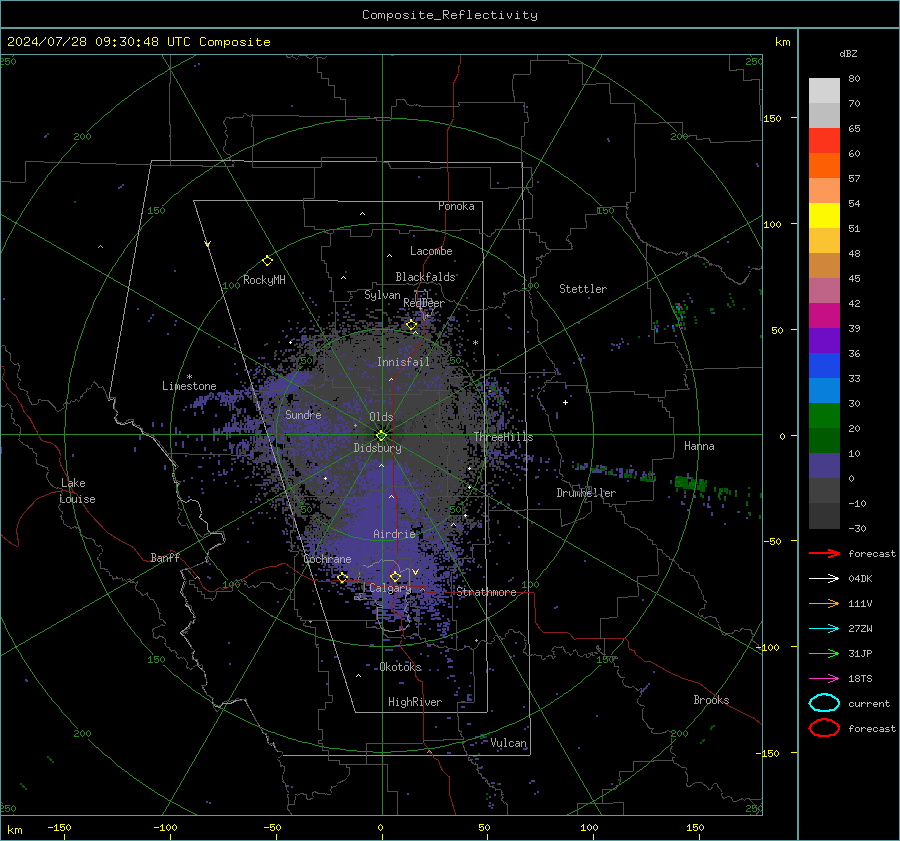Click the cyan current ellipse symbol
Screen dimensions: 900x841
[824, 703]
